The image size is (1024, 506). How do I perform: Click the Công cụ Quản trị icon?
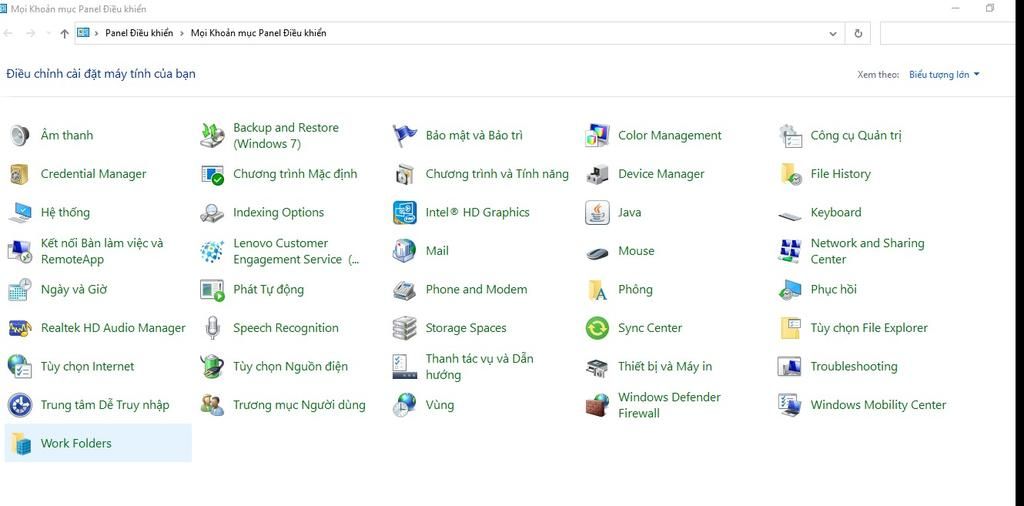click(x=790, y=135)
